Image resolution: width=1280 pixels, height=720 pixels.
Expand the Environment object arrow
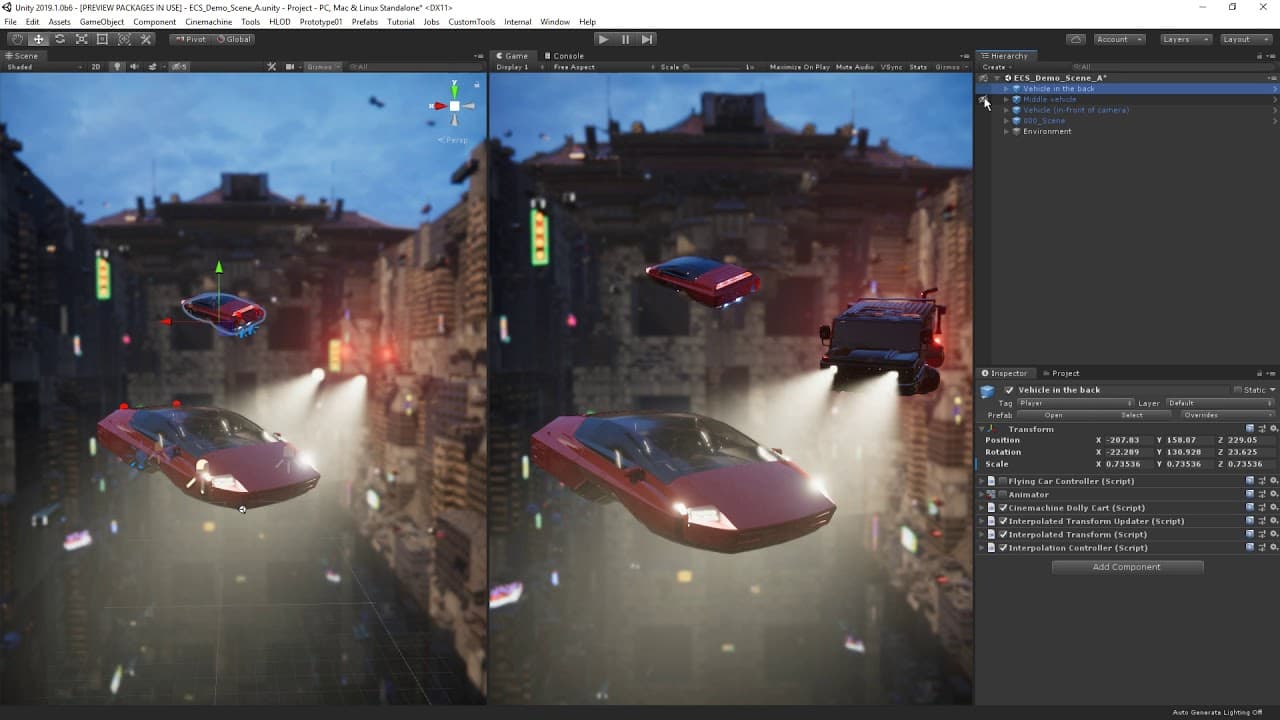click(1006, 131)
